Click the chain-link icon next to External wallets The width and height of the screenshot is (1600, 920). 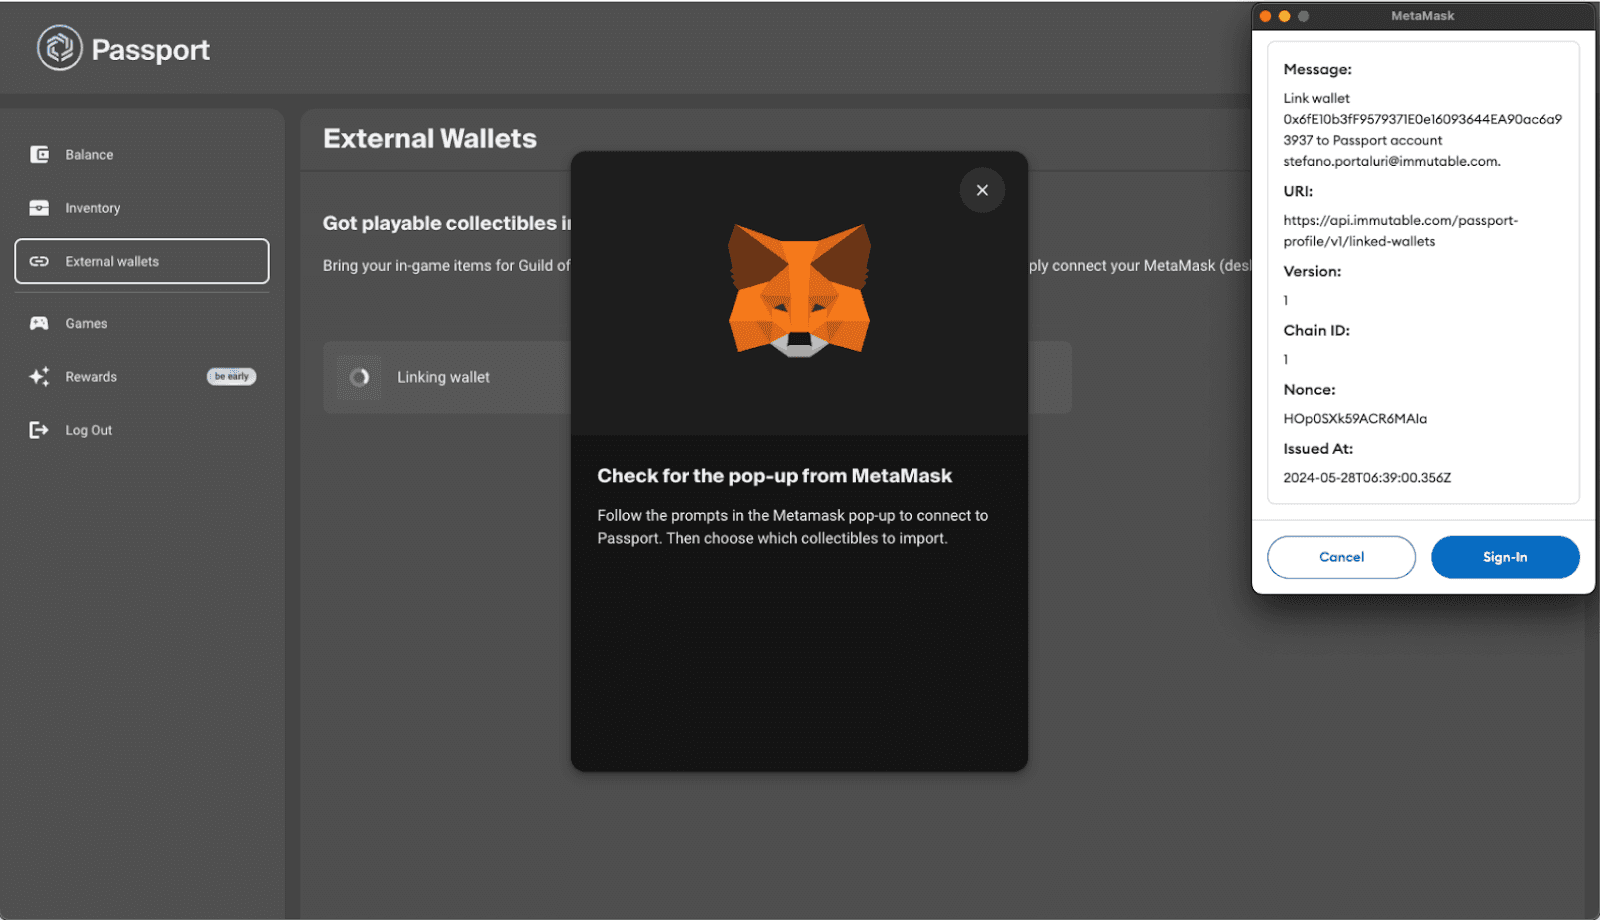pyautogui.click(x=38, y=261)
